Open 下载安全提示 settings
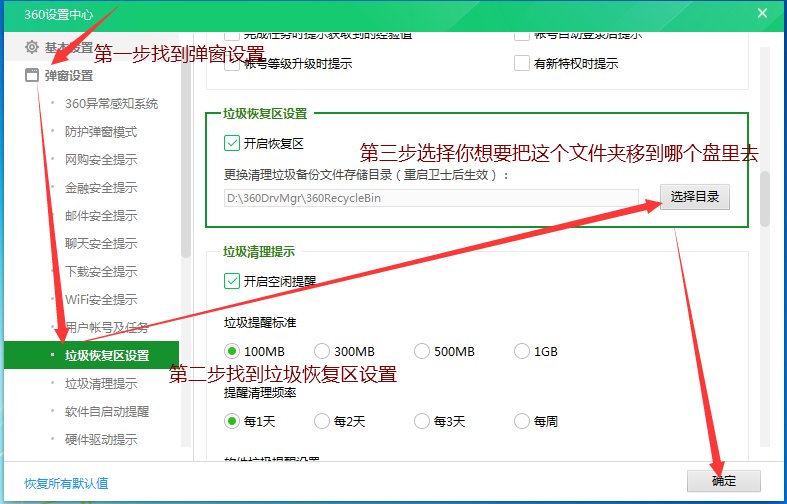 point(101,272)
